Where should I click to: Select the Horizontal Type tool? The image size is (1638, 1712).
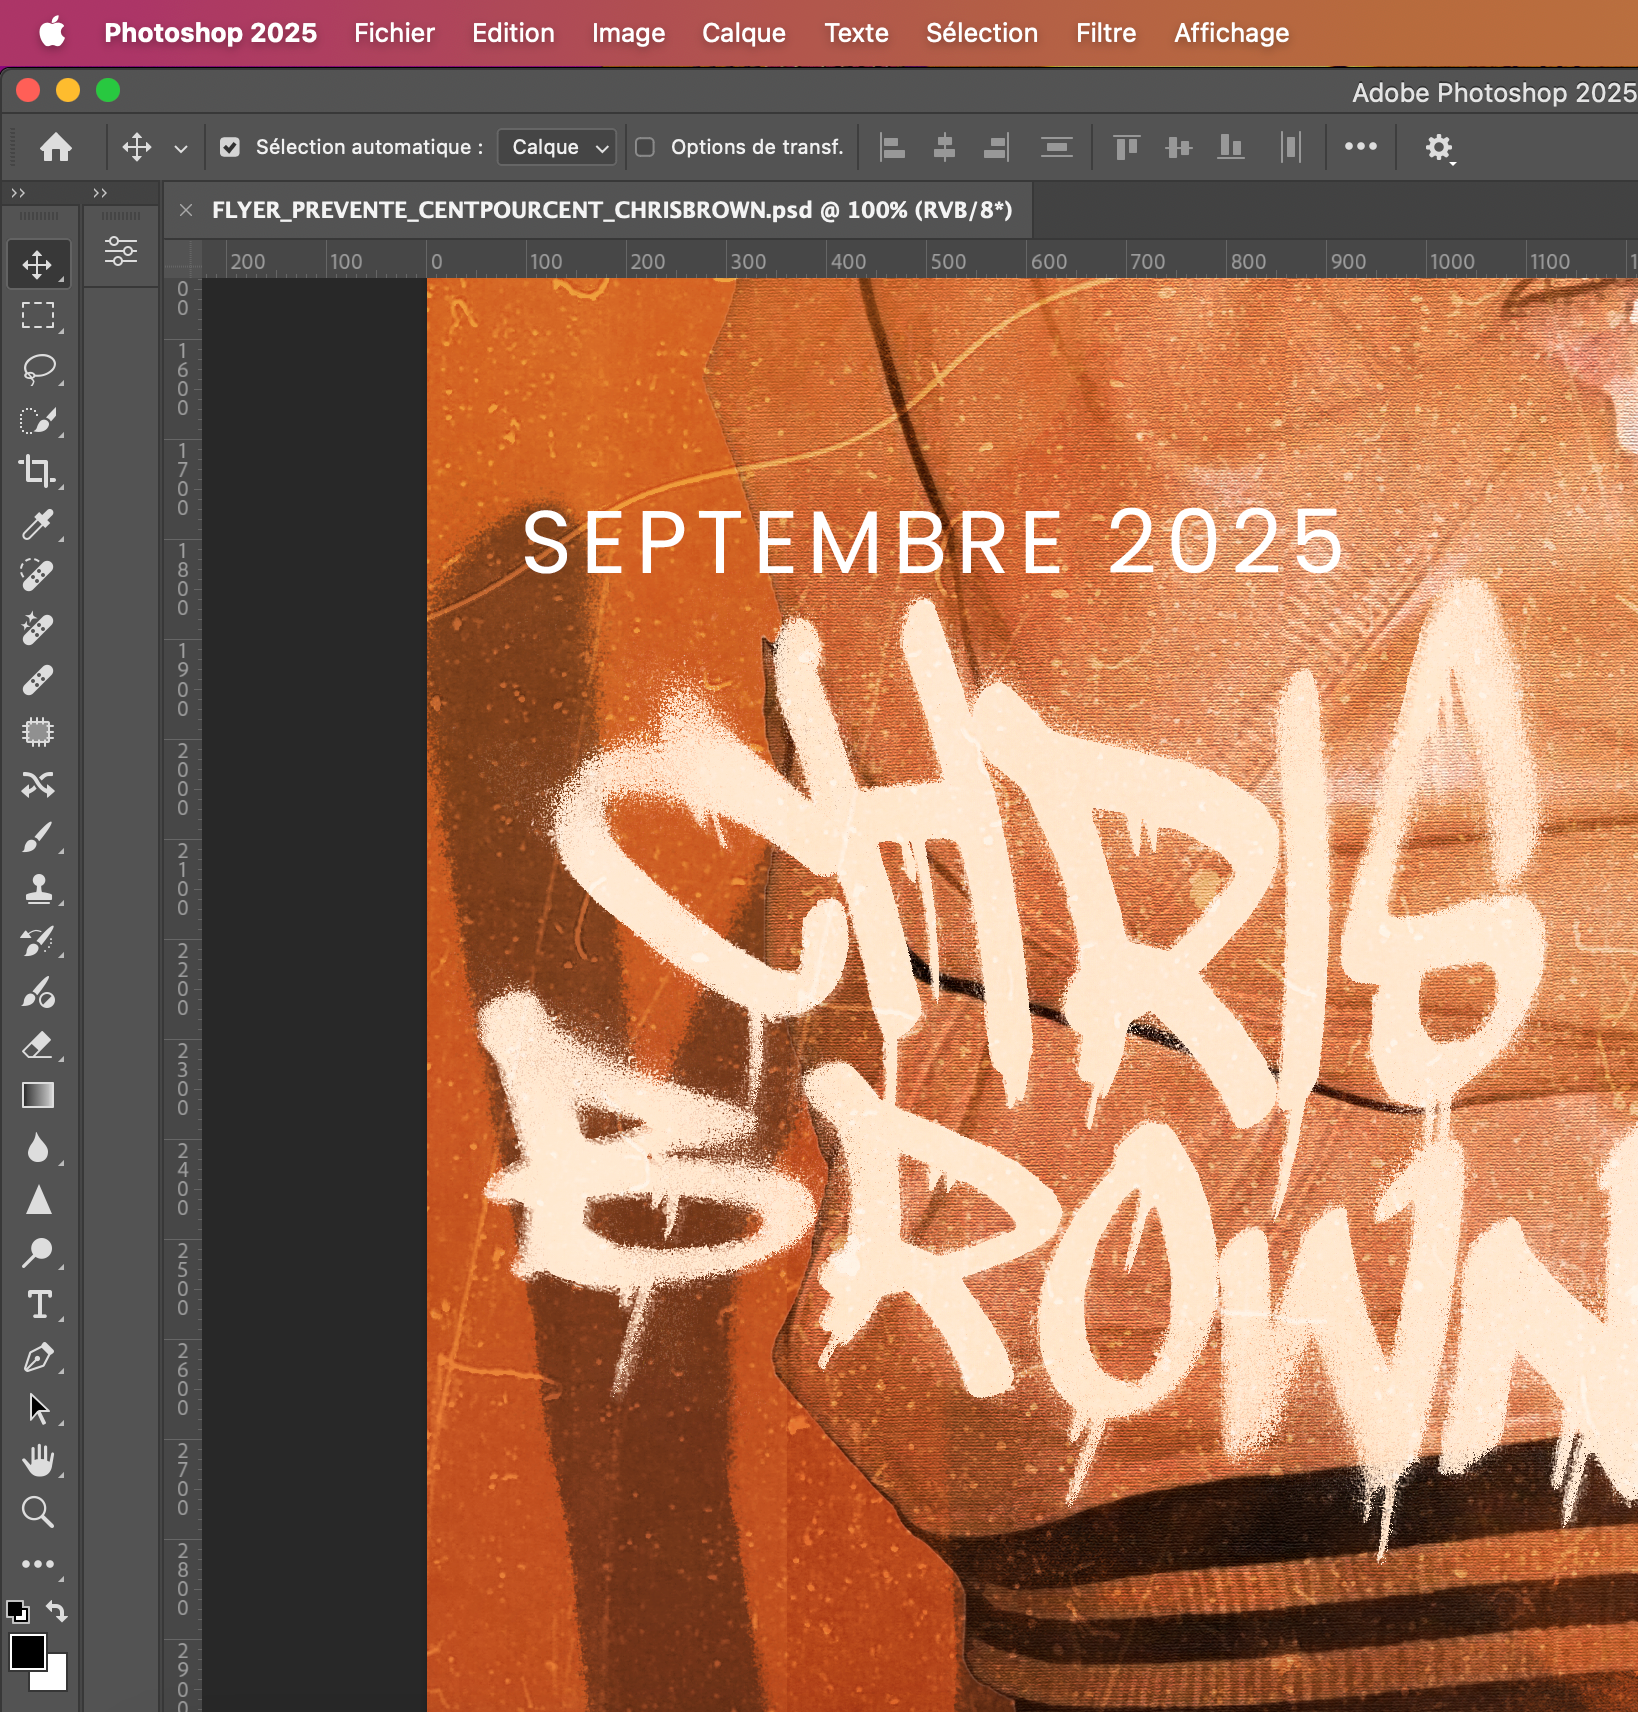(x=38, y=1304)
